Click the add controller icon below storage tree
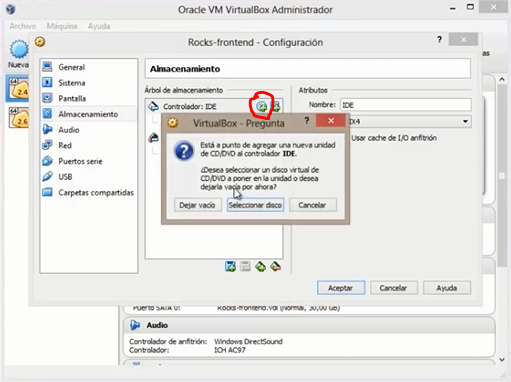This screenshot has height=382, width=511. click(x=230, y=266)
